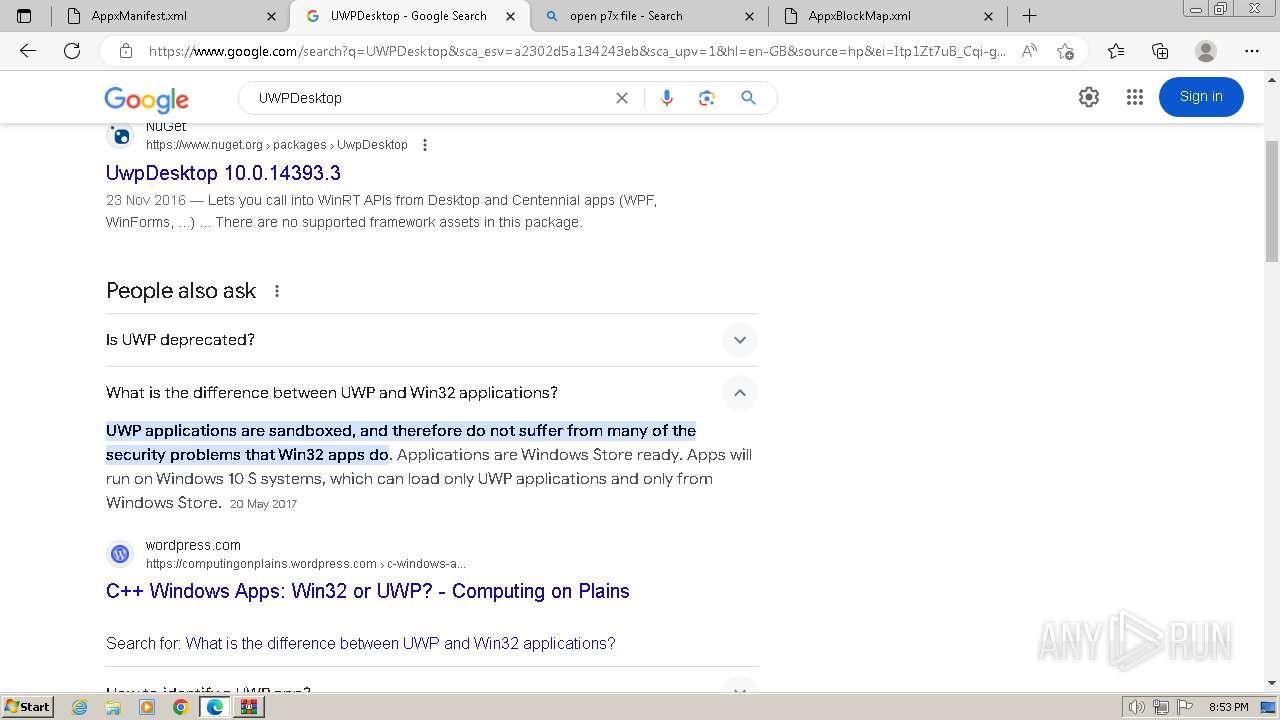The height and width of the screenshot is (720, 1280).
Task: Open 'C++ Windows Apps: Win32 or UWP?' link
Action: 368,591
